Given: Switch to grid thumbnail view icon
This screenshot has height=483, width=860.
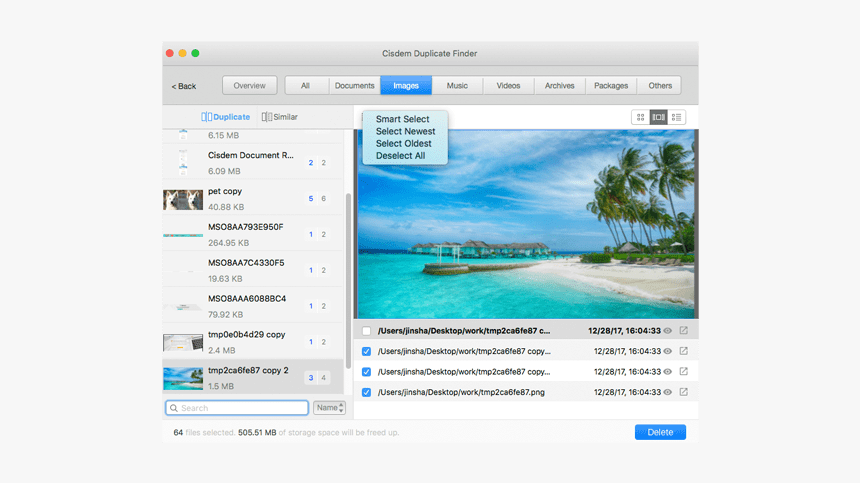Looking at the screenshot, I should (640, 117).
